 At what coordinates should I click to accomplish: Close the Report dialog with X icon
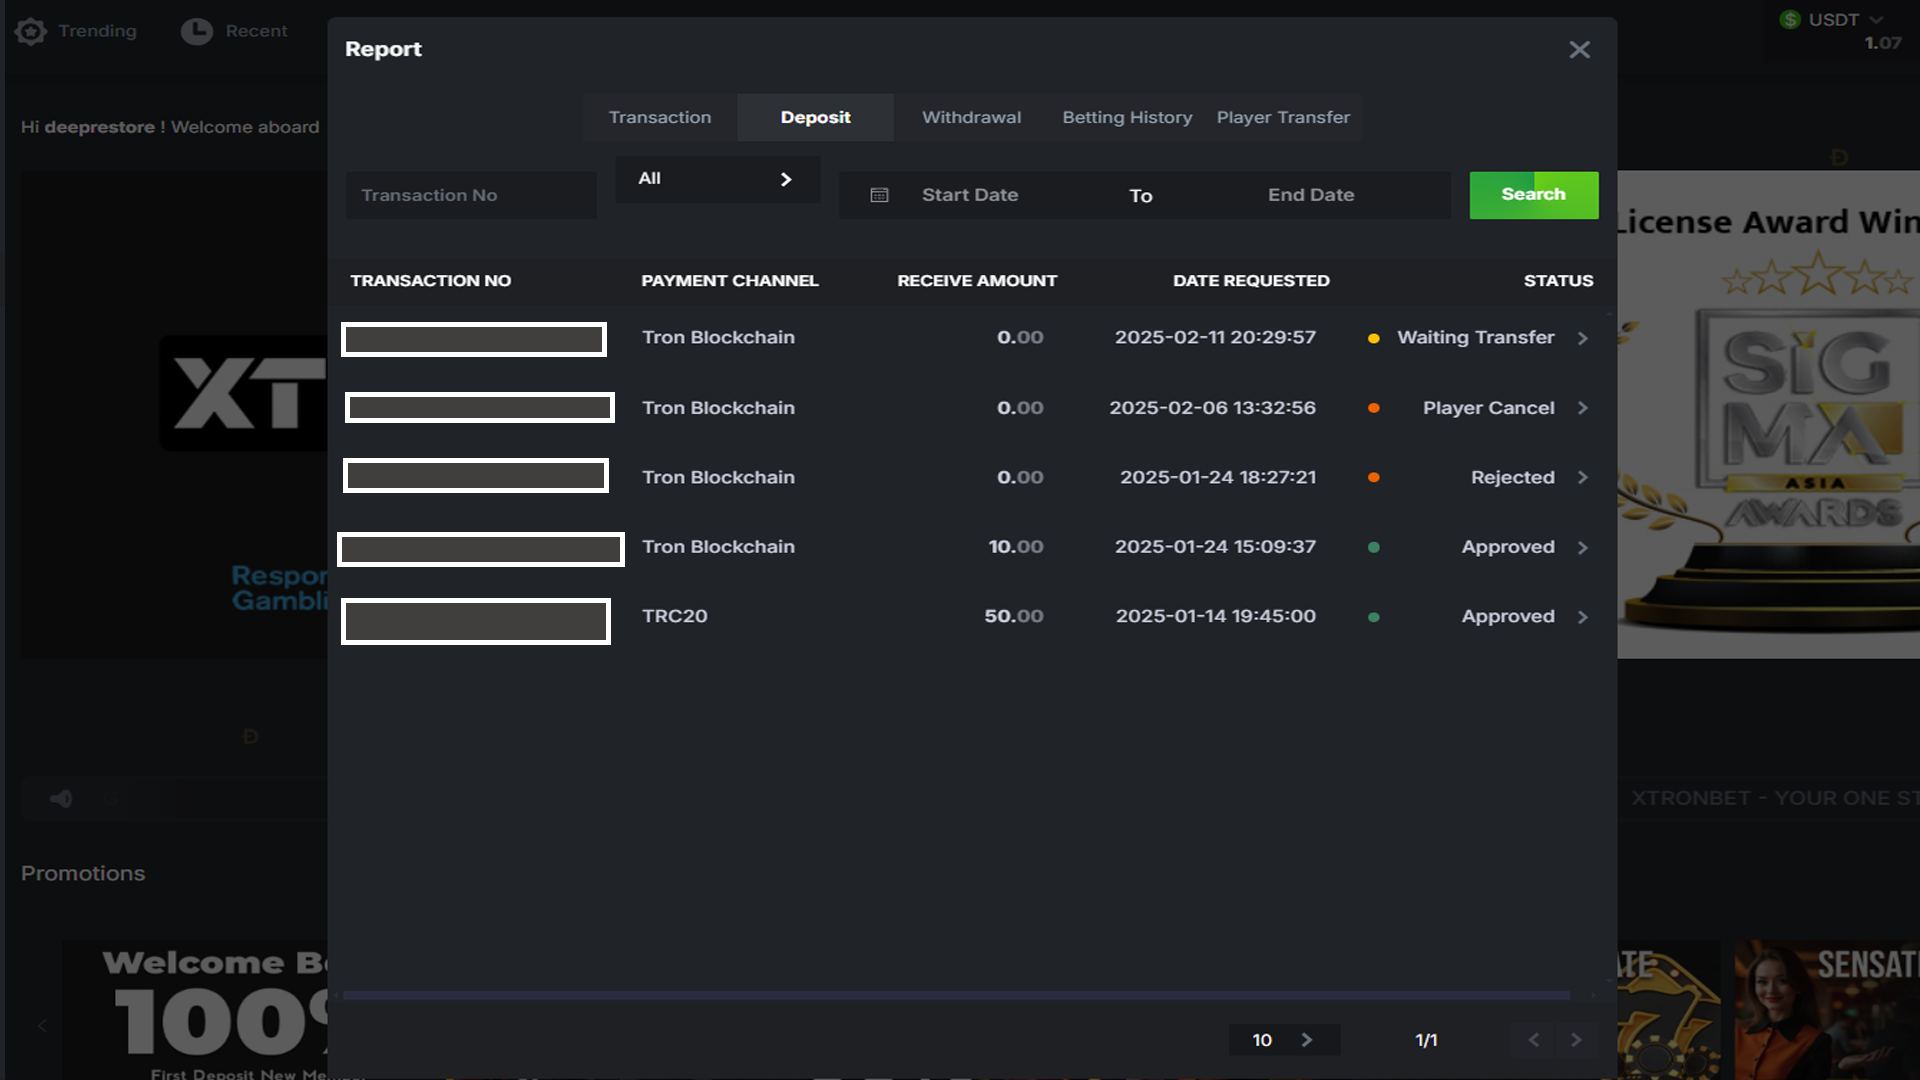tap(1579, 50)
